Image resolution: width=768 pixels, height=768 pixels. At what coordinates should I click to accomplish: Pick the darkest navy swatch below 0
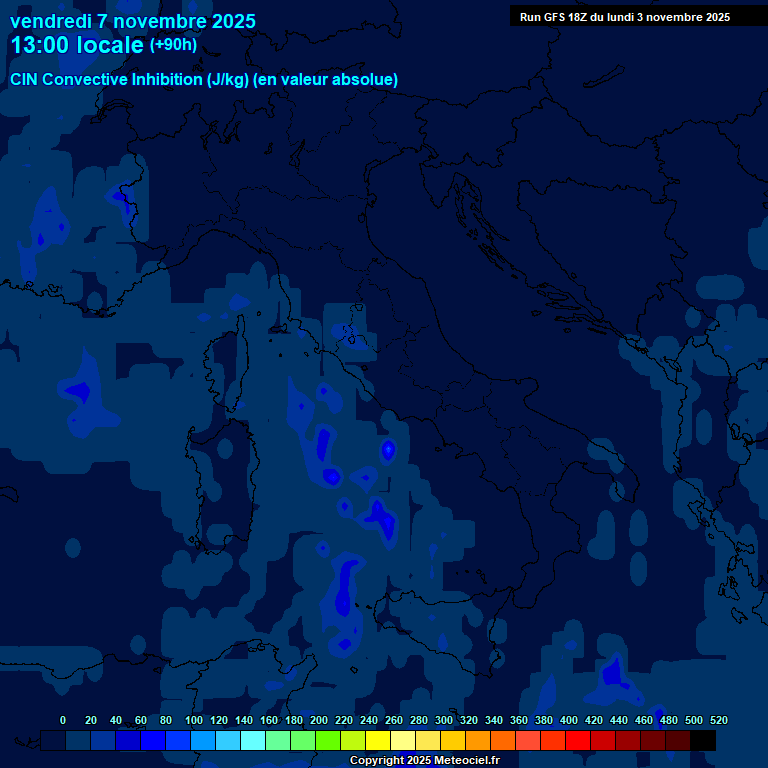pos(54,741)
